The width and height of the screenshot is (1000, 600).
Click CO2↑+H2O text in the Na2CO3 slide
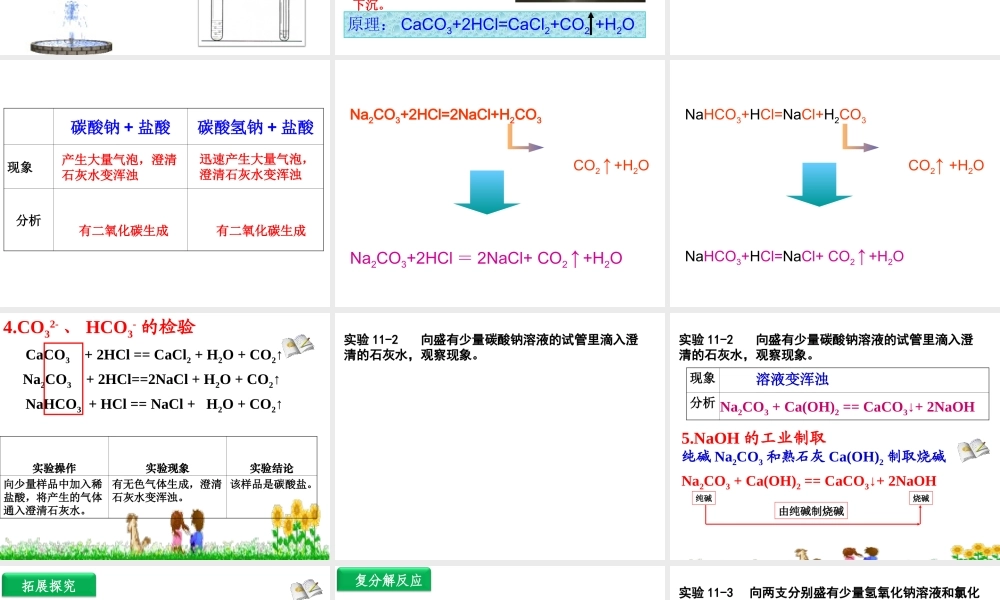point(611,166)
